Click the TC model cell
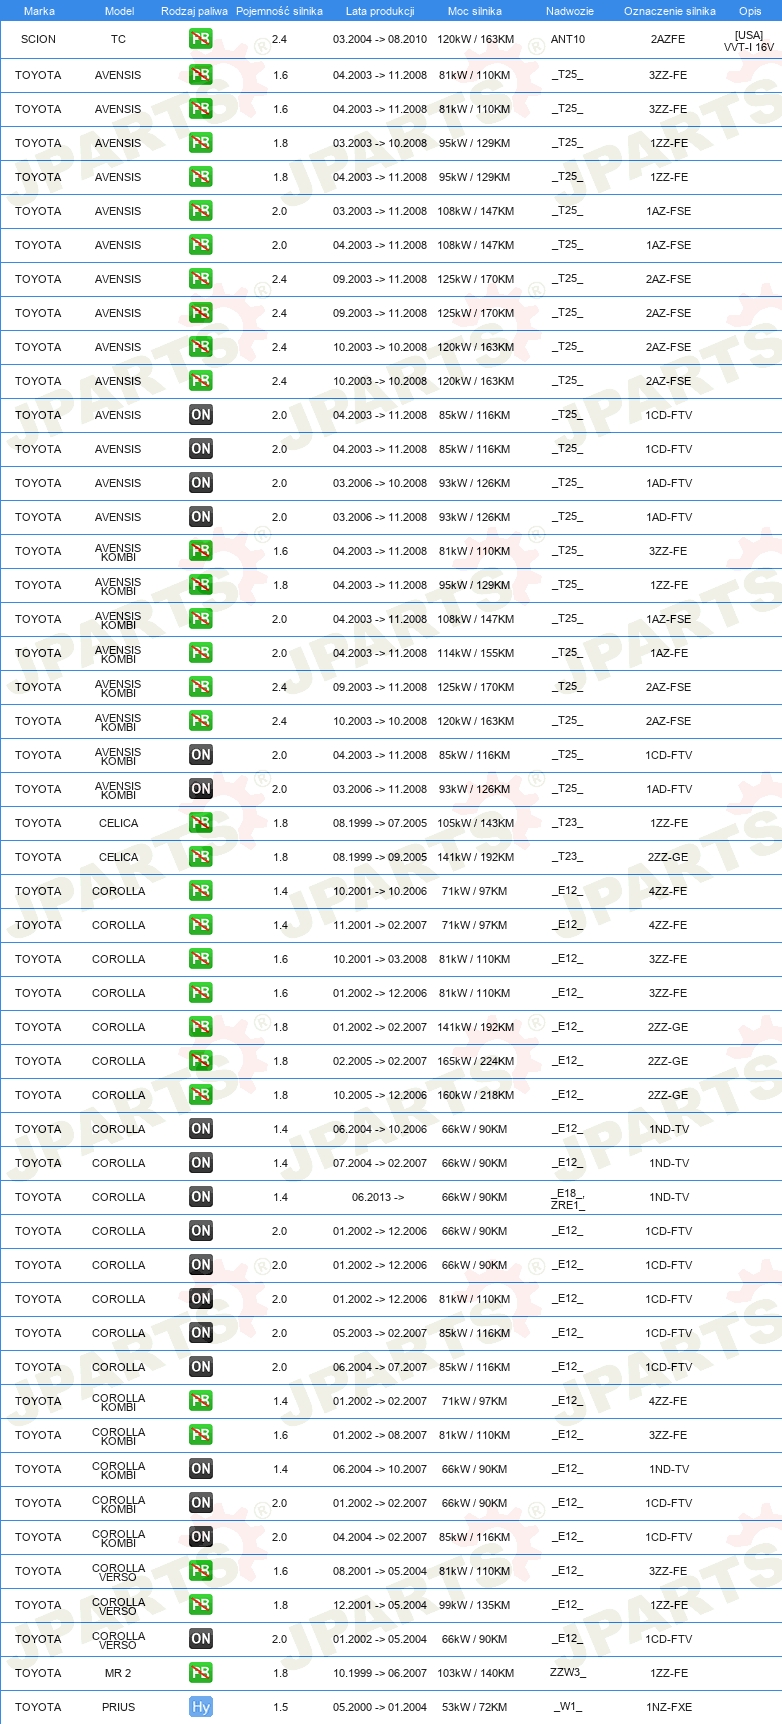Viewport: 782px width, 1724px height. point(118,39)
